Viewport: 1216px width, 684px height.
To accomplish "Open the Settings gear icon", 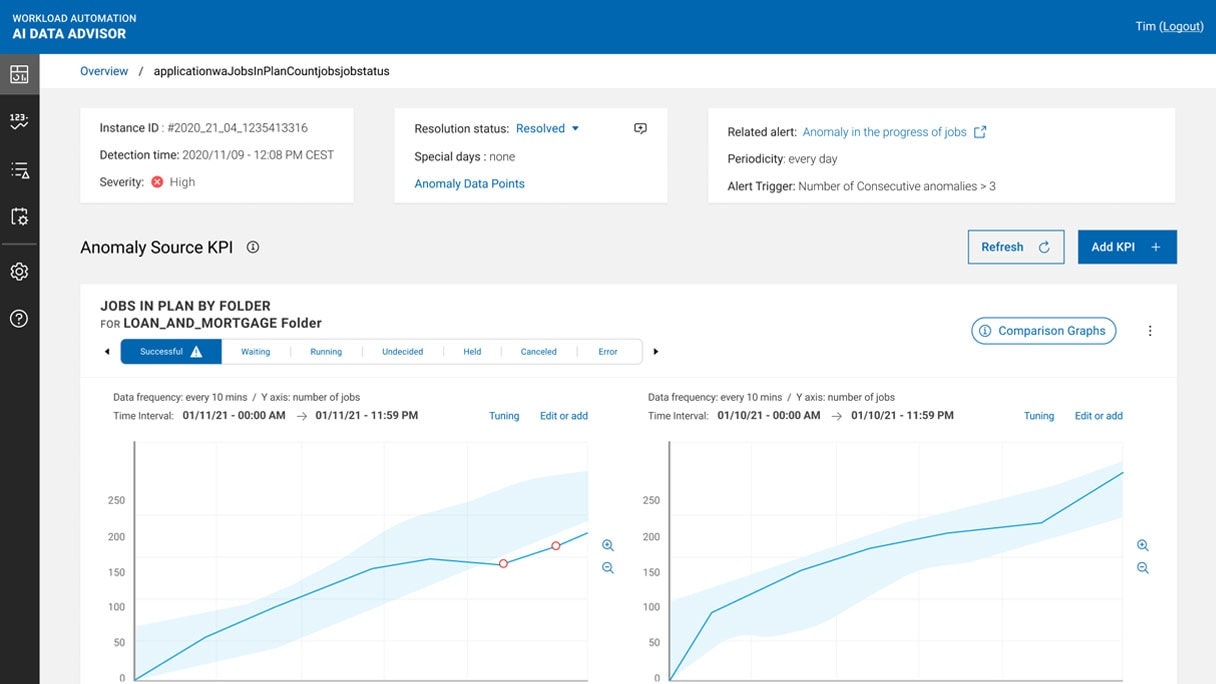I will [19, 271].
